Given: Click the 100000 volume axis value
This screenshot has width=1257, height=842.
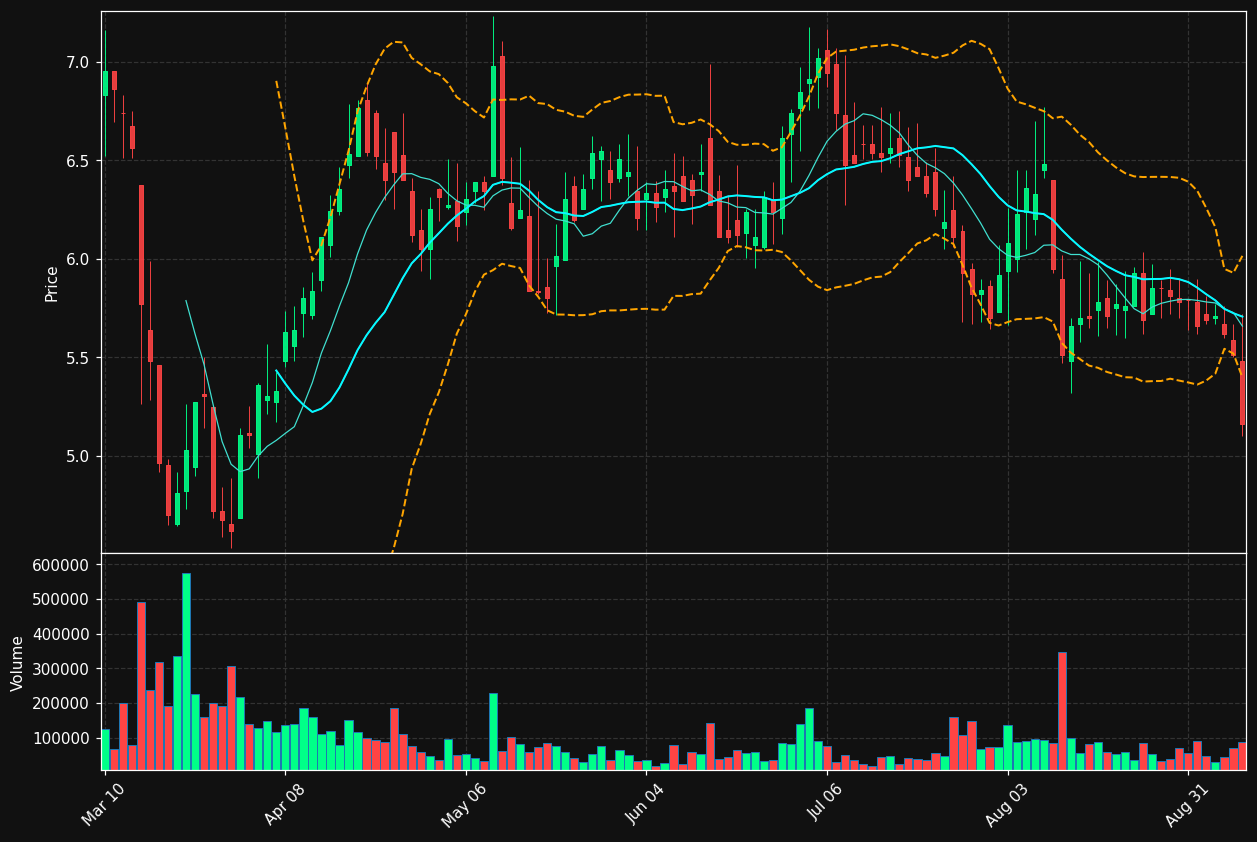Looking at the screenshot, I should (62, 738).
